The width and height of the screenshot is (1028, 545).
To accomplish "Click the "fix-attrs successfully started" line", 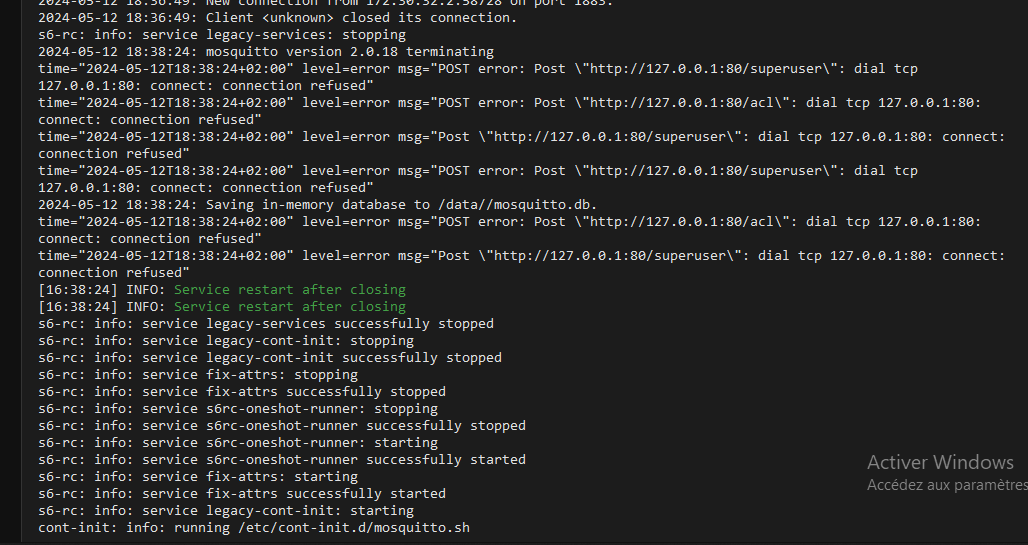I will tap(242, 494).
